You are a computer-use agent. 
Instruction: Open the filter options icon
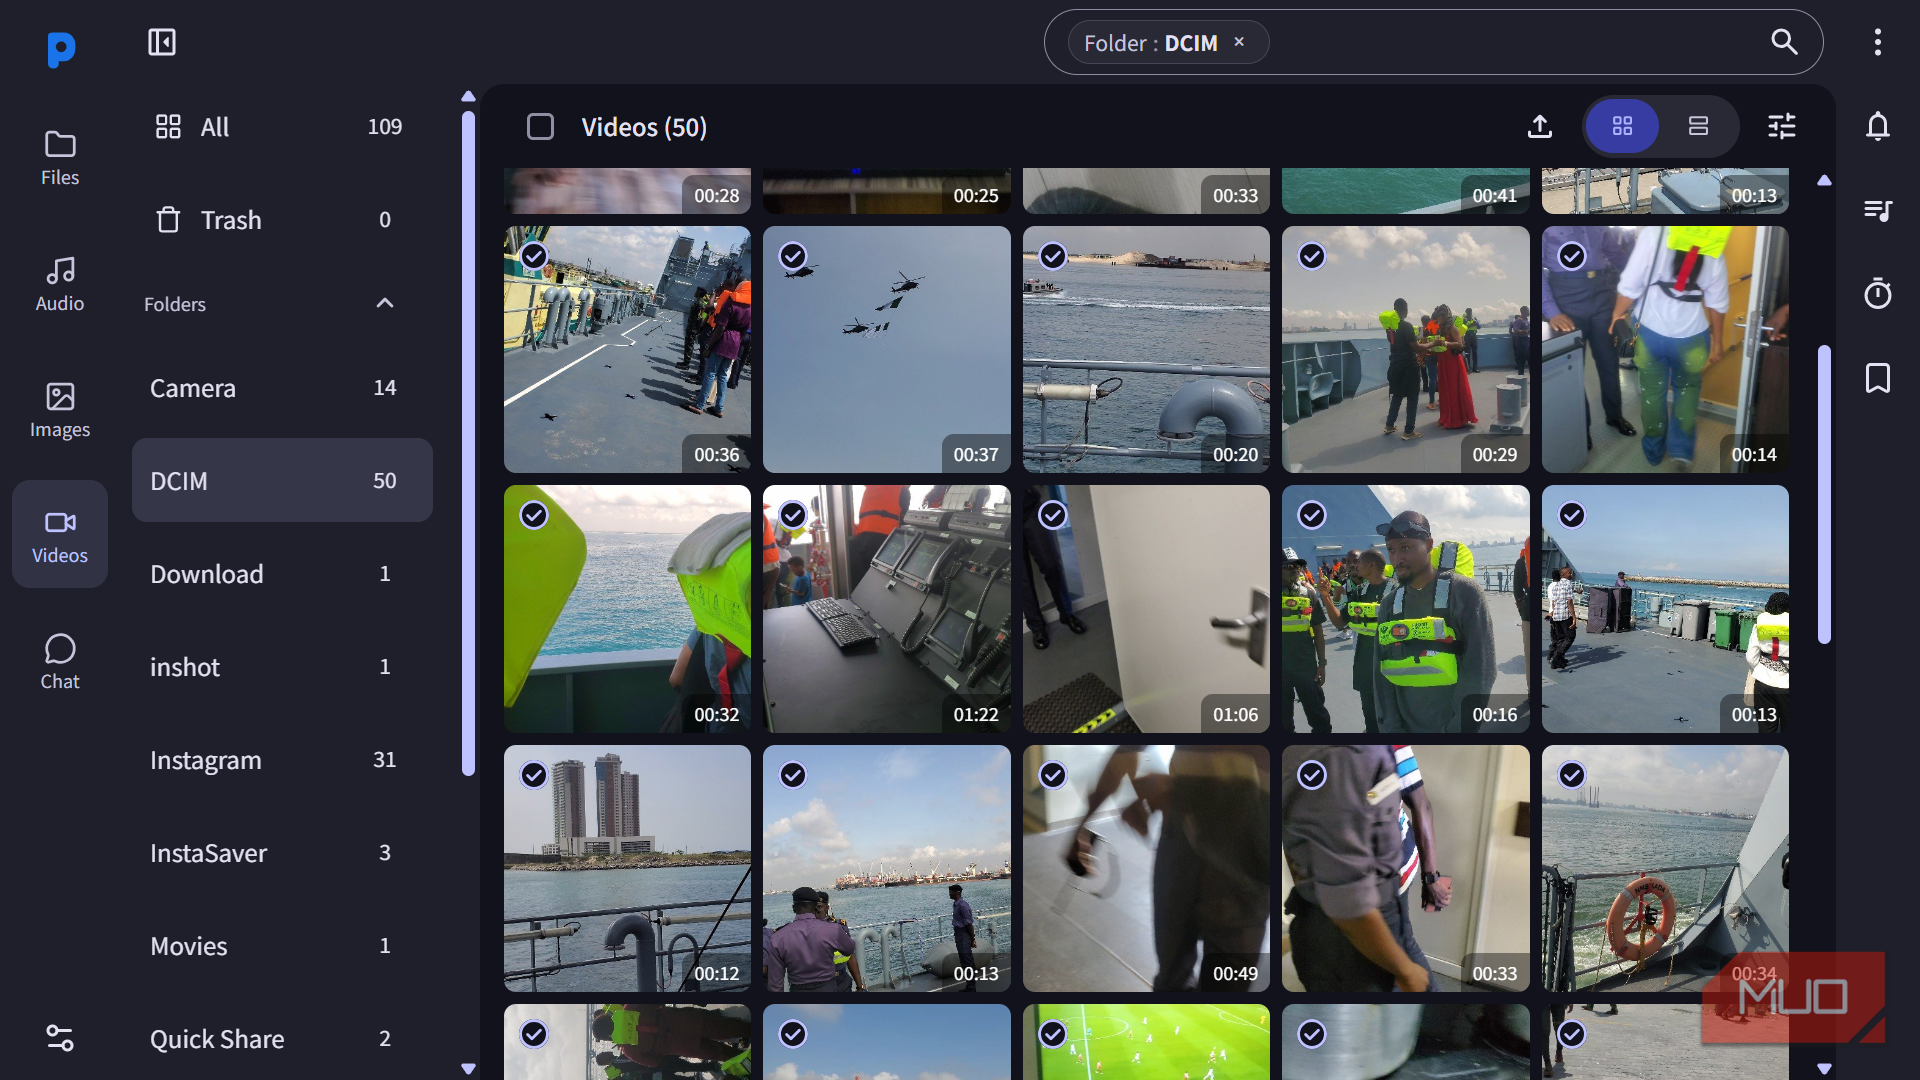(x=1782, y=126)
